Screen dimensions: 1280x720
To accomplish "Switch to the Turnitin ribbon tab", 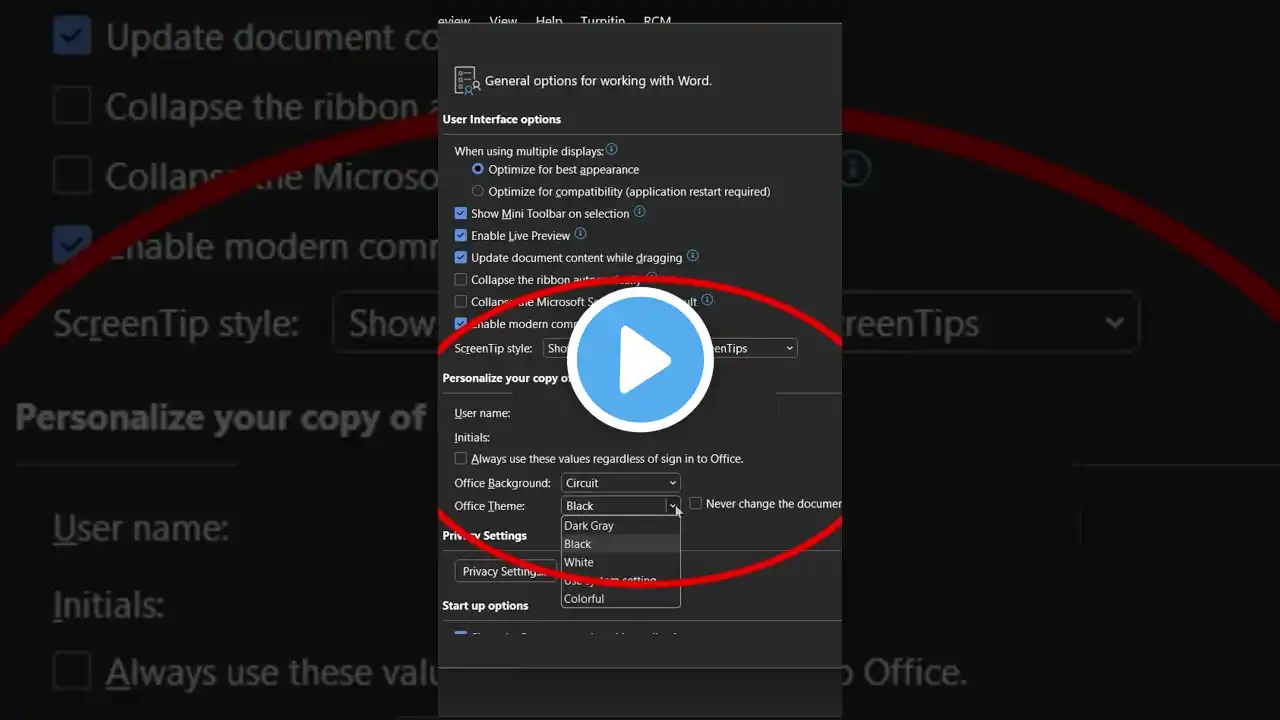I will [602, 21].
